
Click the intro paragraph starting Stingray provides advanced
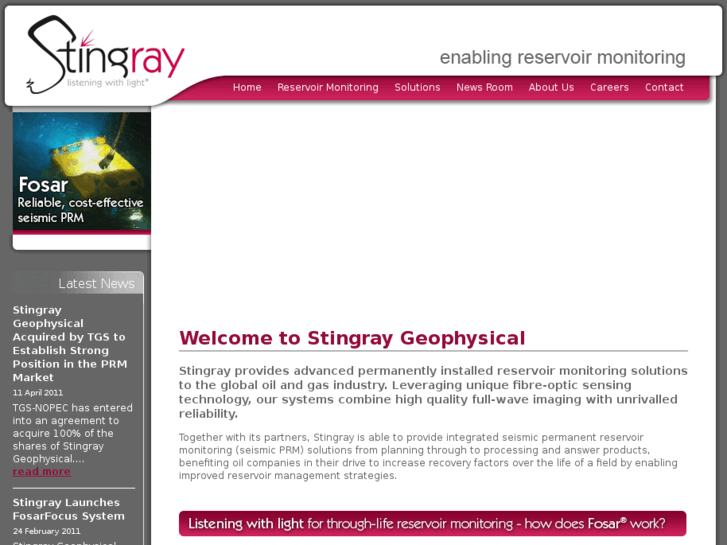pos(433,392)
